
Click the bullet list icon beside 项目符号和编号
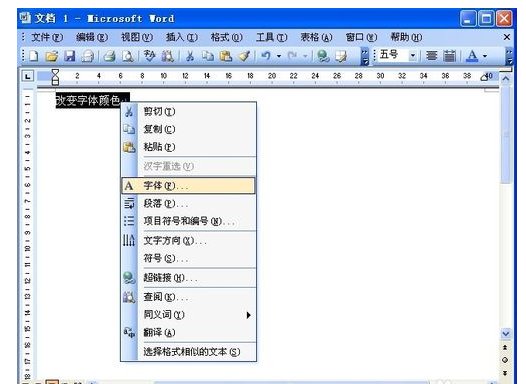[x=129, y=221]
